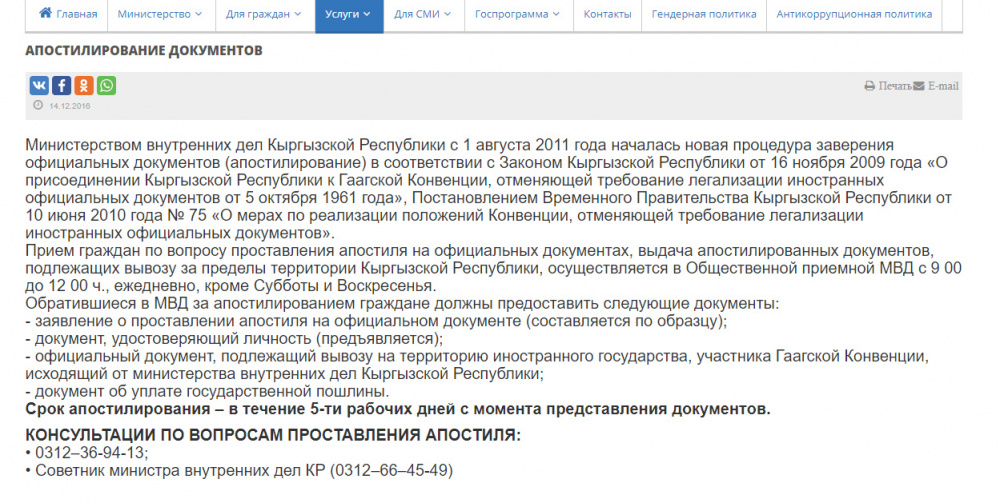This screenshot has height=503, width=1000.
Task: Click the printer icon beside Печать
Action: tap(869, 86)
